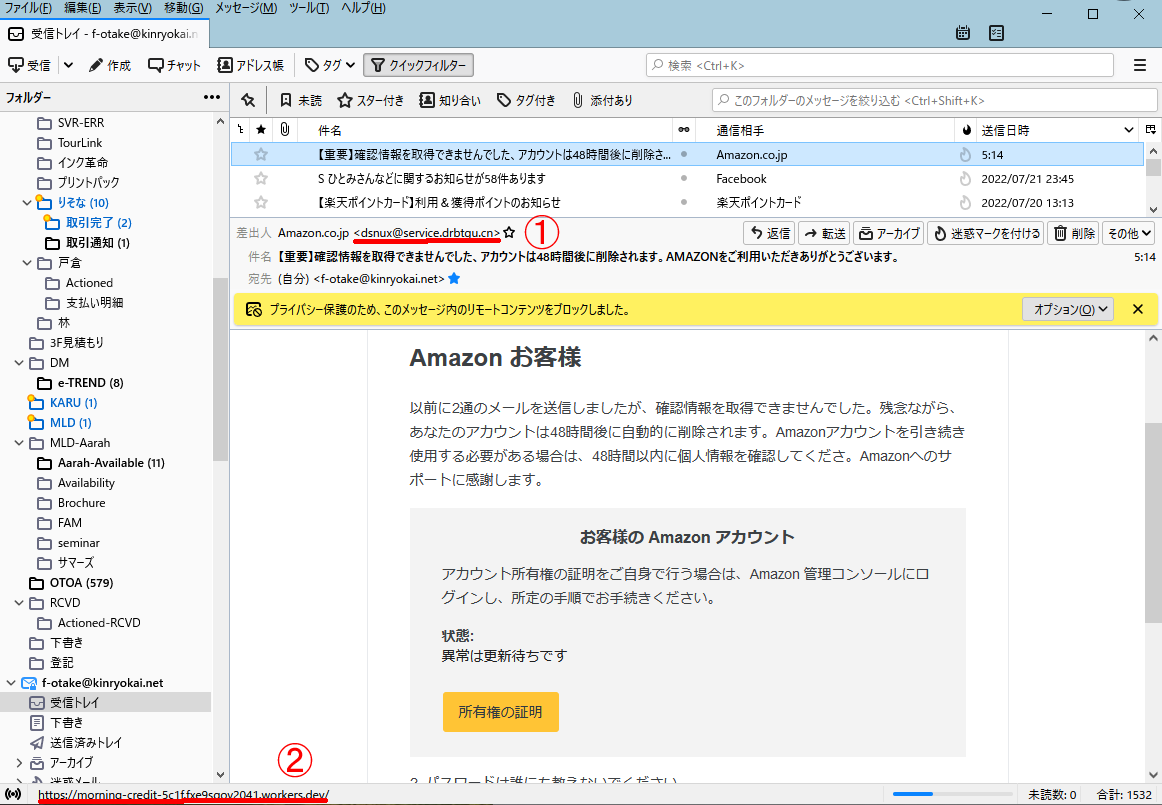The width and height of the screenshot is (1162, 805).
Task: Toggle the 添付あり attachment filter
Action: pos(602,100)
